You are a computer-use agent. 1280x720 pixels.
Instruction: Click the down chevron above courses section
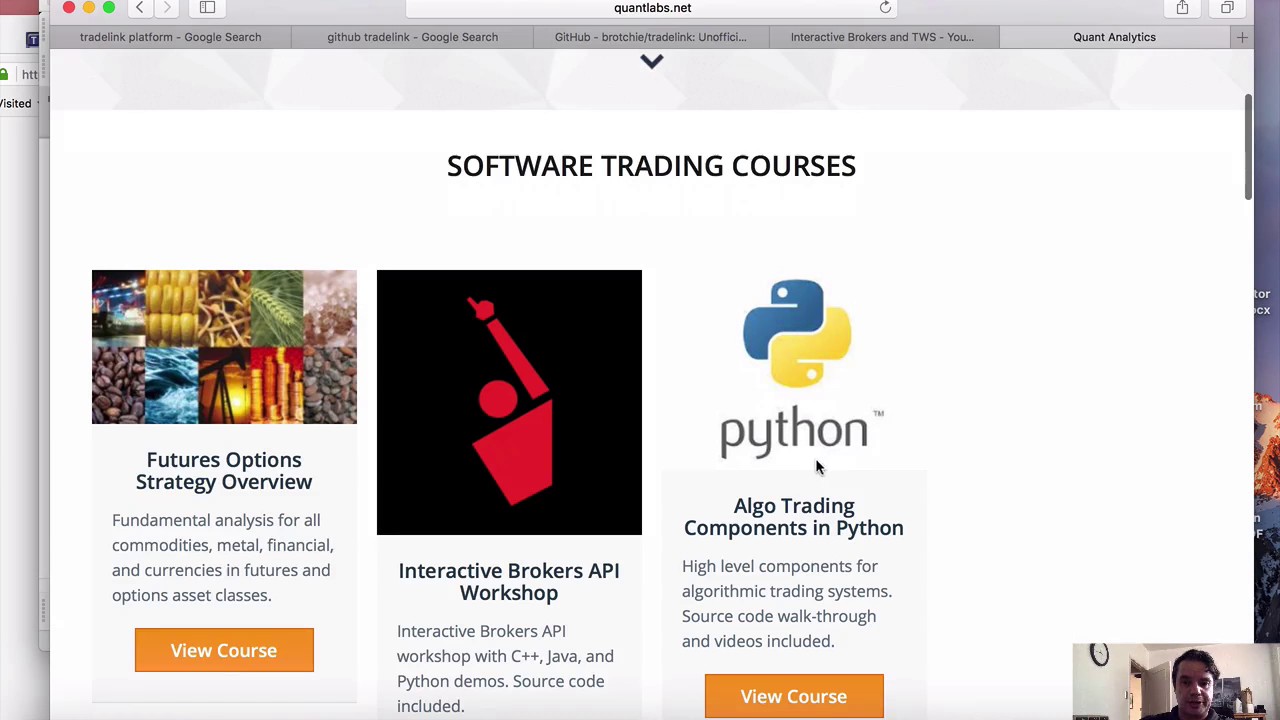[651, 62]
